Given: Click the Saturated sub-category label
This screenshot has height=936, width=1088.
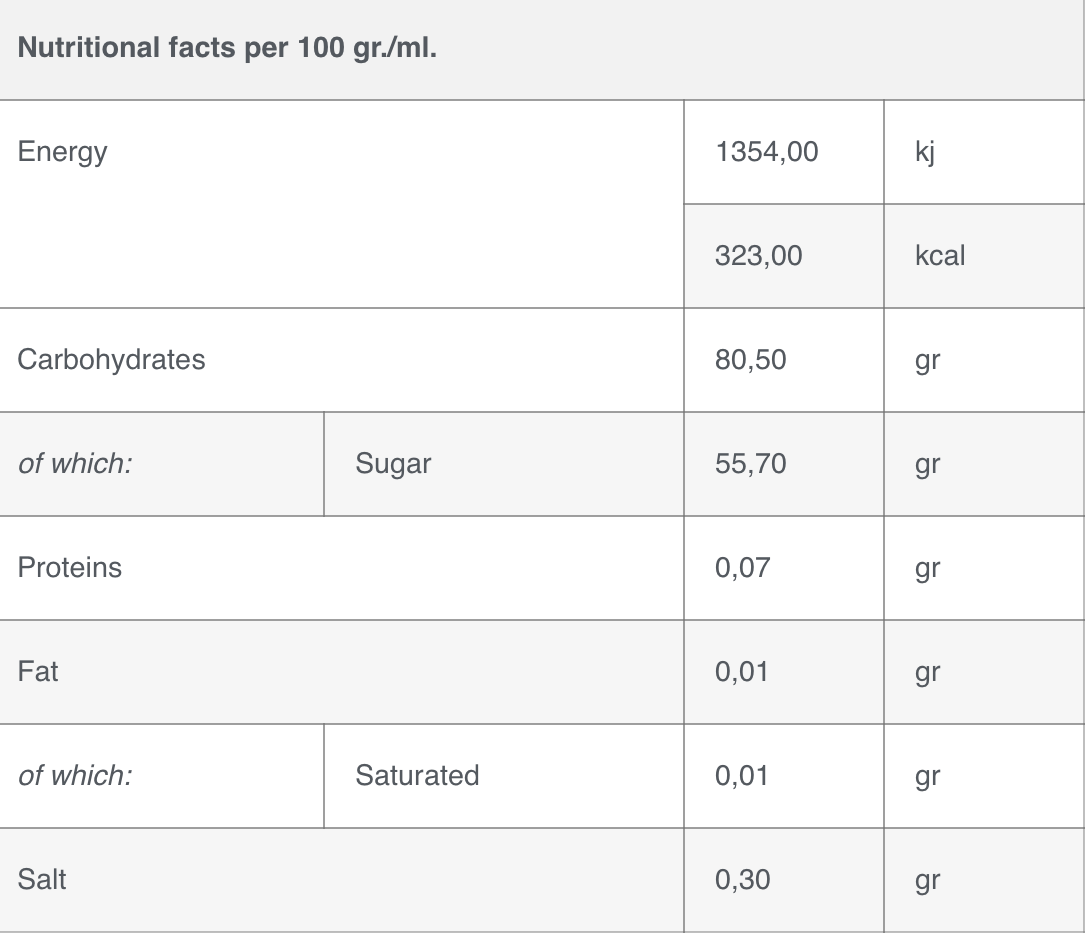Looking at the screenshot, I should tap(417, 776).
